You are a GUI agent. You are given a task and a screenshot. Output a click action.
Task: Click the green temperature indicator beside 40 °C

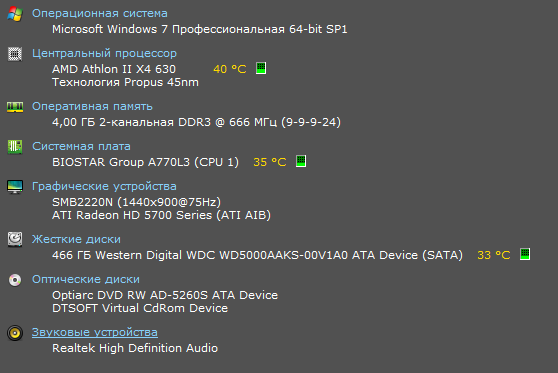pyautogui.click(x=261, y=68)
